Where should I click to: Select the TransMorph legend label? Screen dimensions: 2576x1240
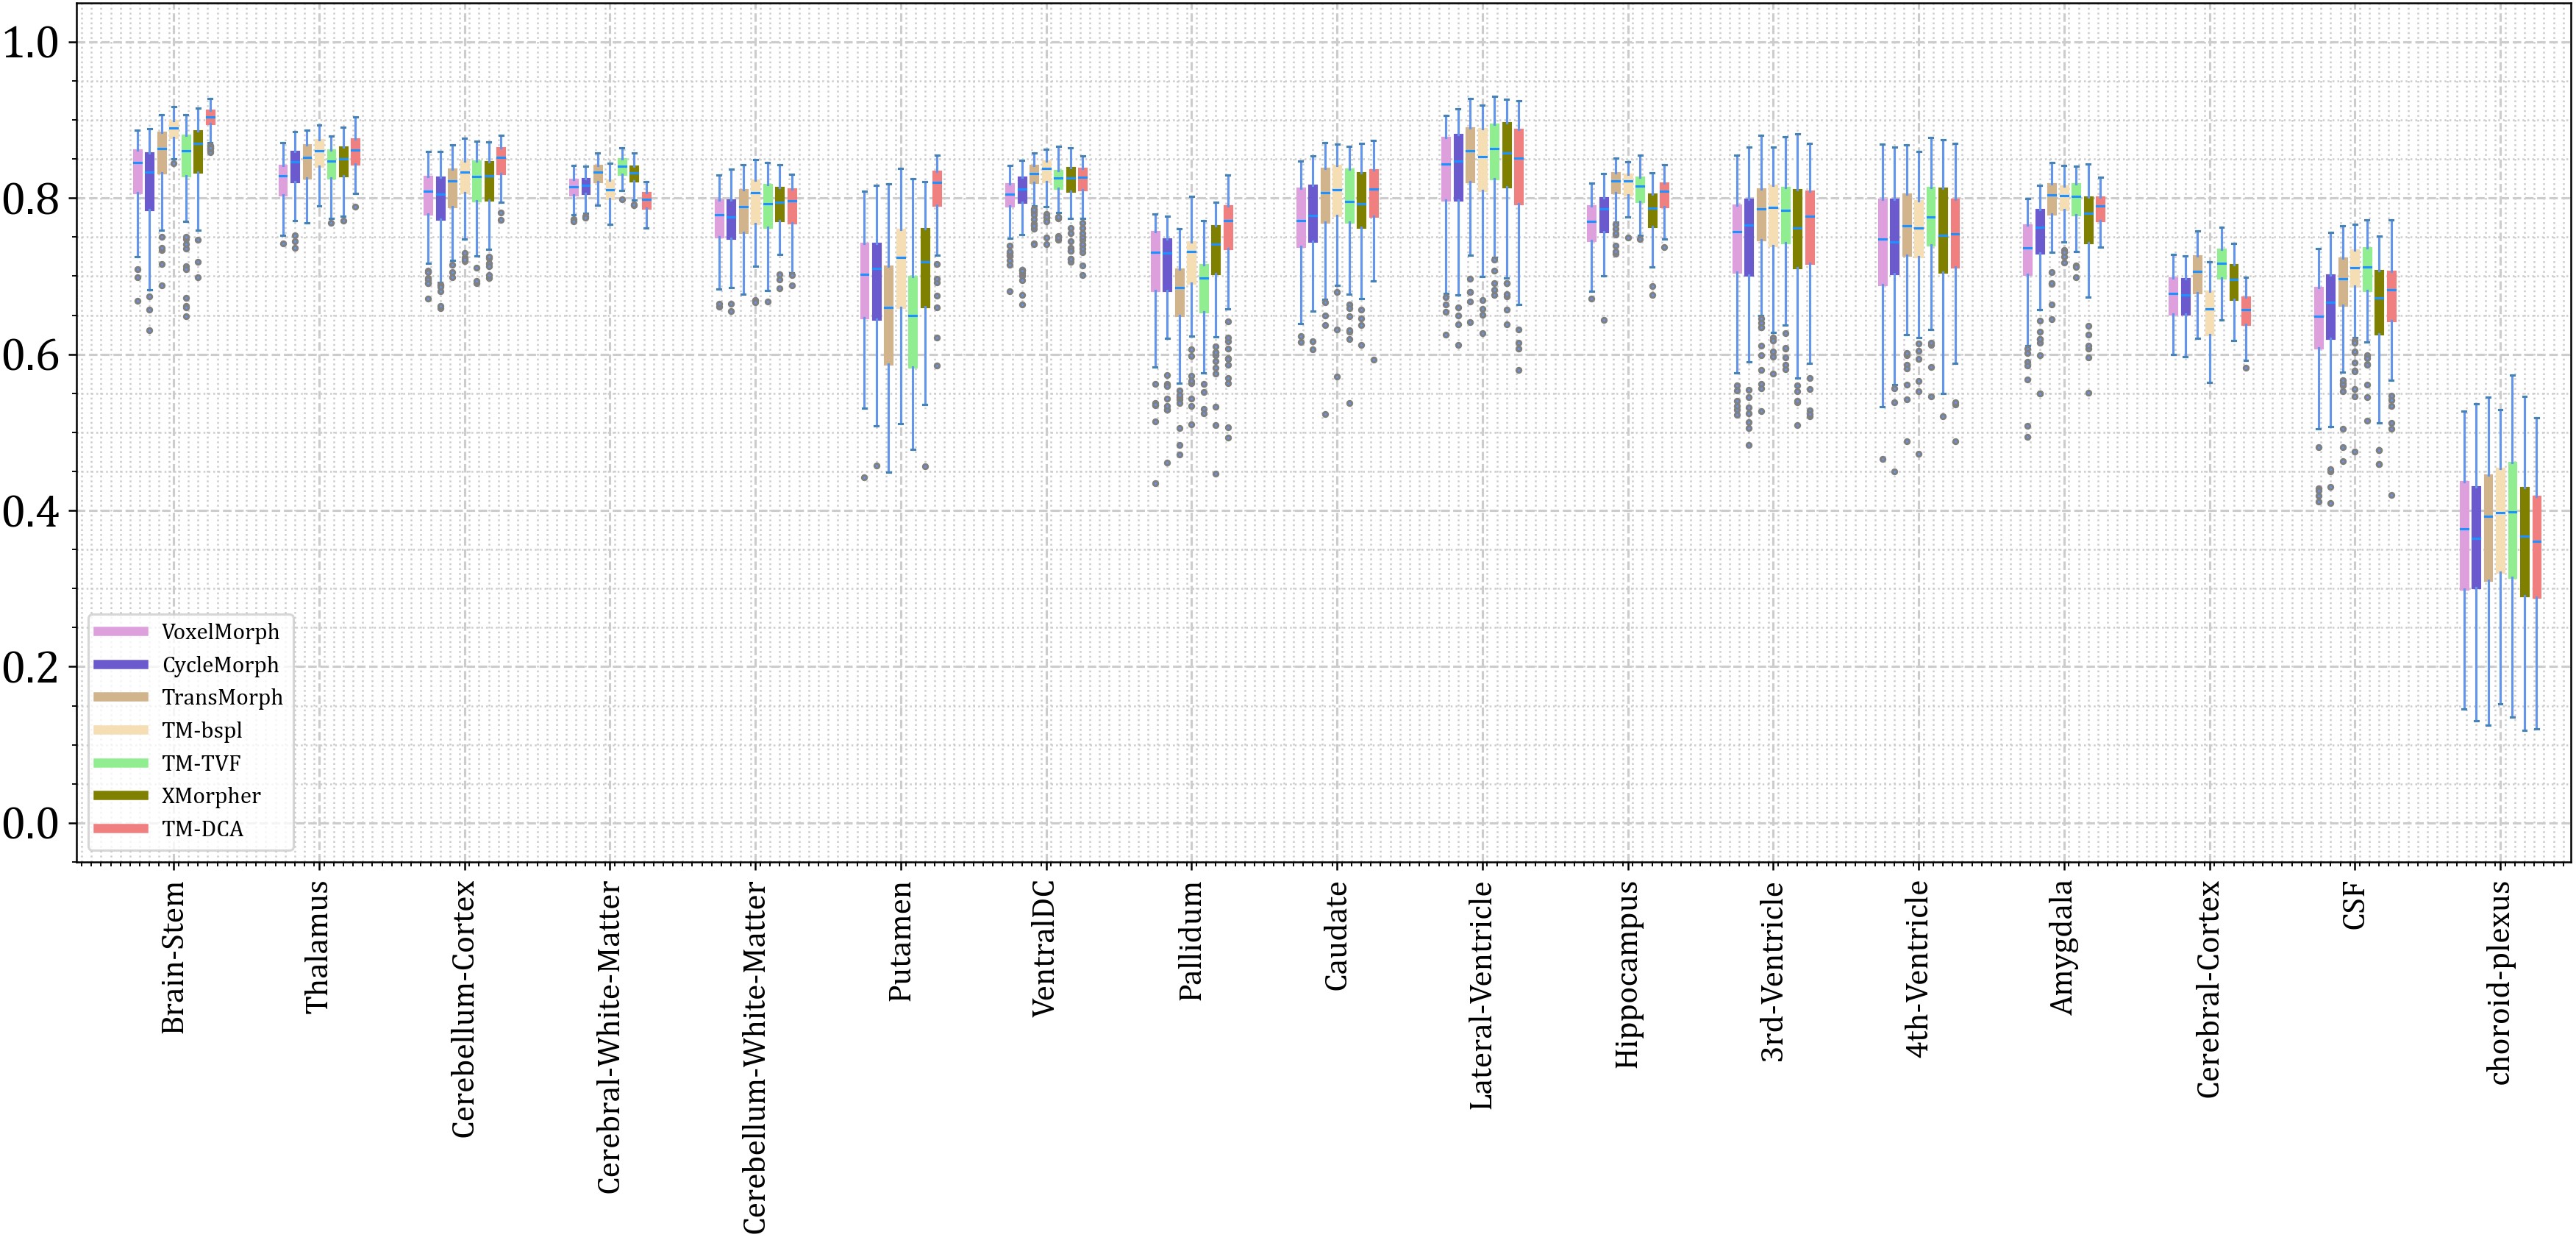point(222,697)
